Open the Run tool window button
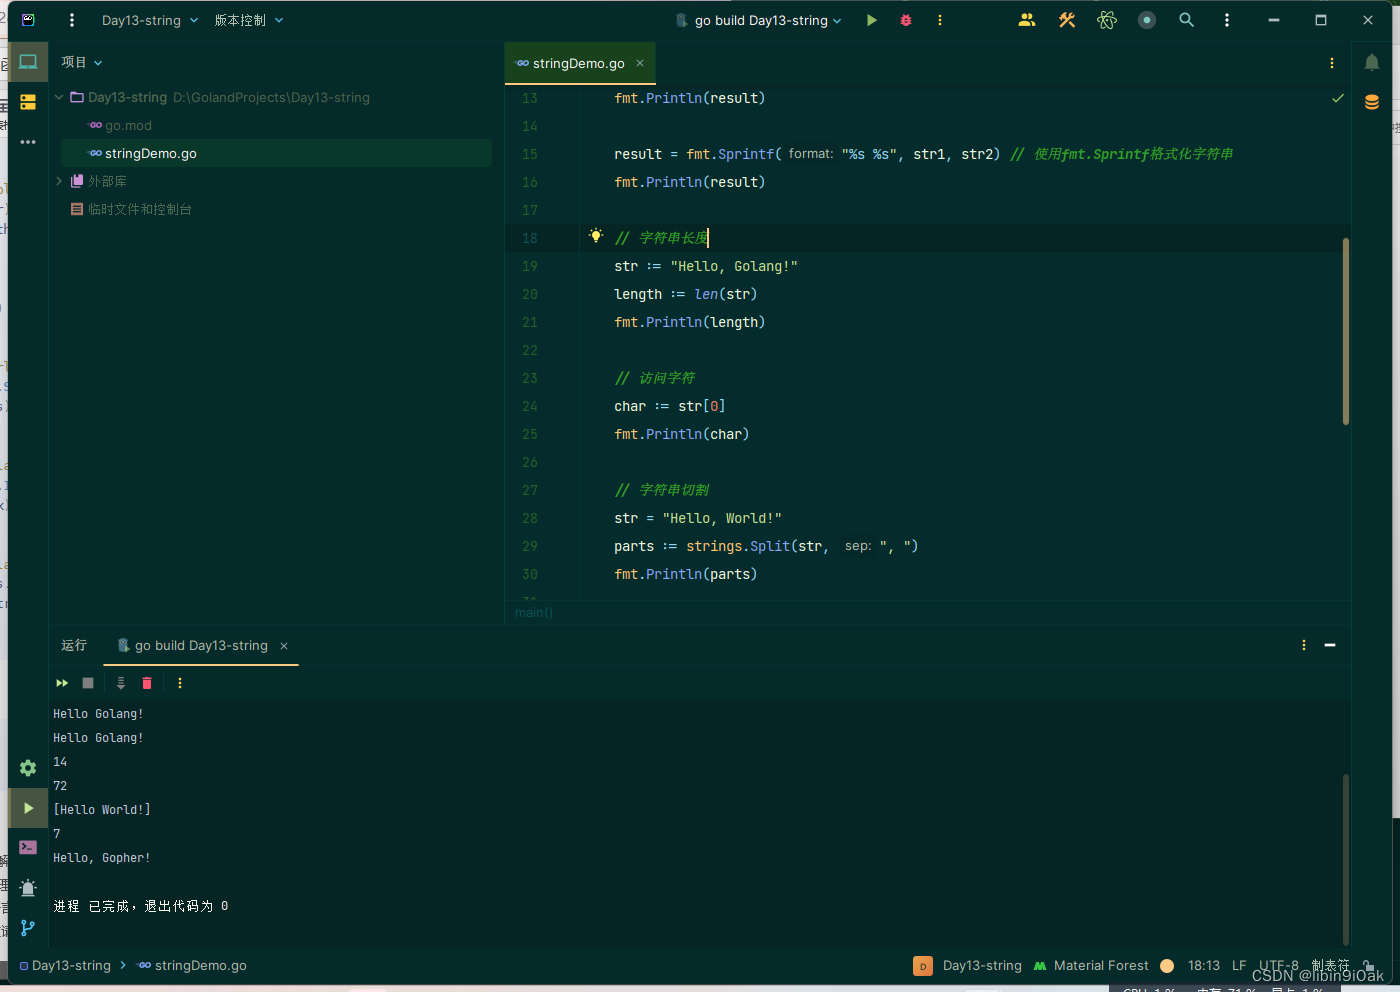The height and width of the screenshot is (992, 1400). (28, 808)
